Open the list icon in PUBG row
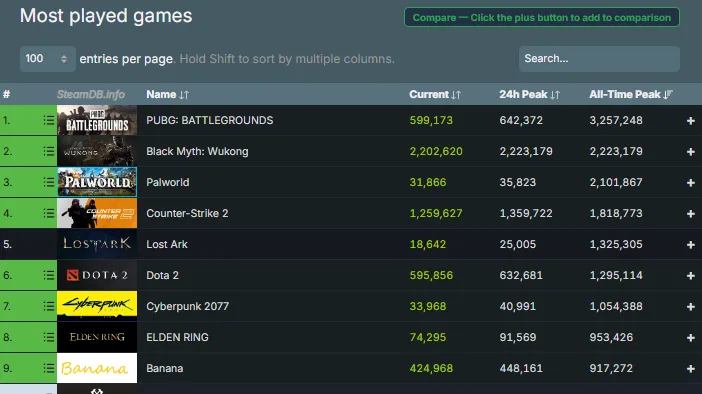This screenshot has width=702, height=394. [x=49, y=120]
